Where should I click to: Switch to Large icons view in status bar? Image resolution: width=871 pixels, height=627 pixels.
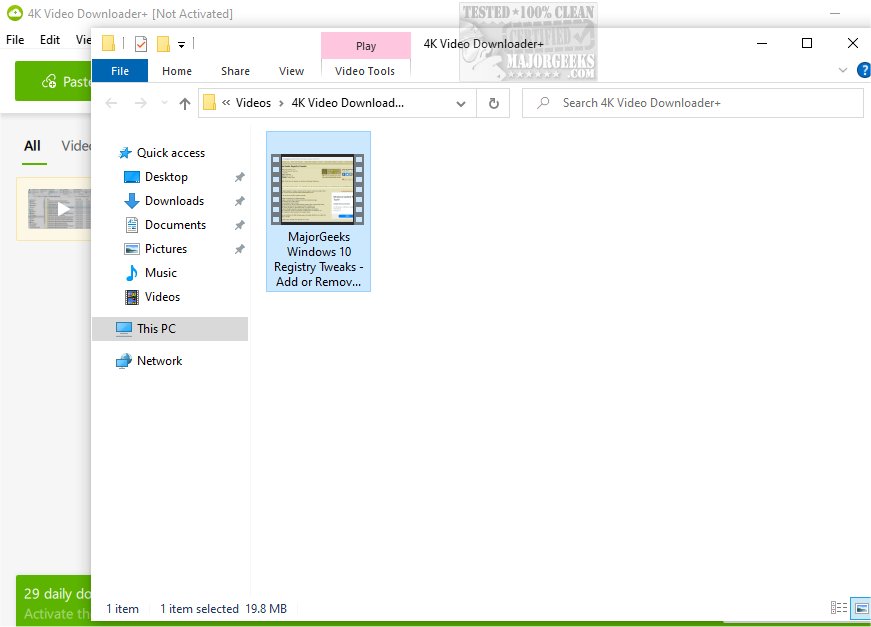click(x=862, y=608)
